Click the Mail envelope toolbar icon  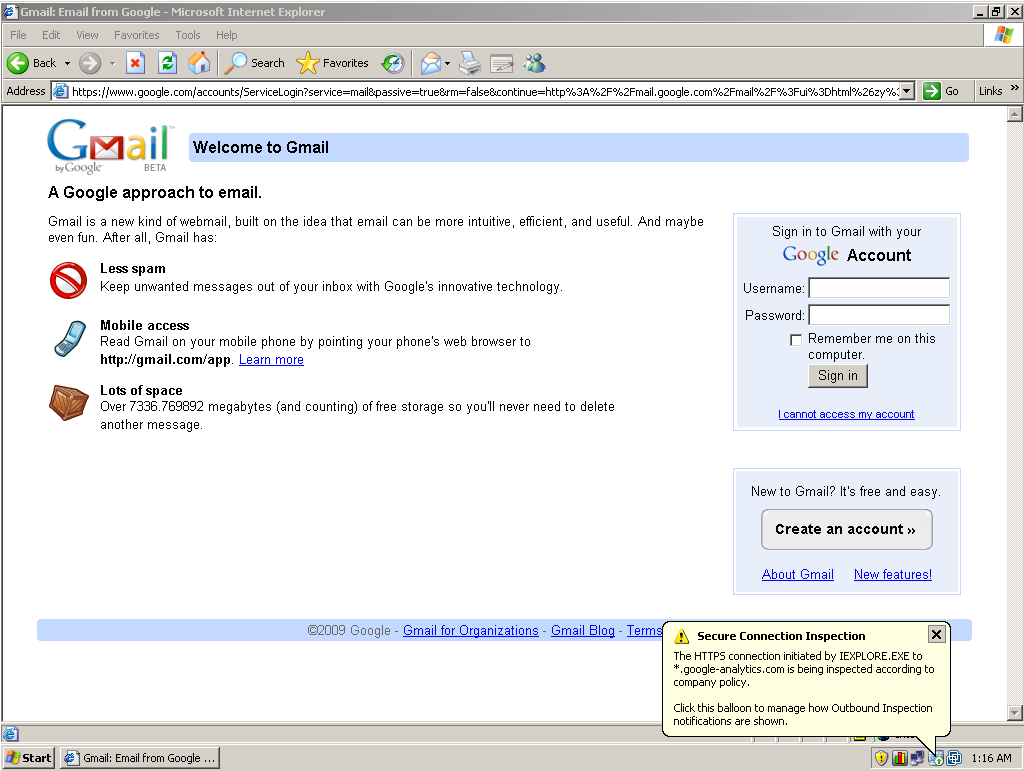[x=430, y=63]
